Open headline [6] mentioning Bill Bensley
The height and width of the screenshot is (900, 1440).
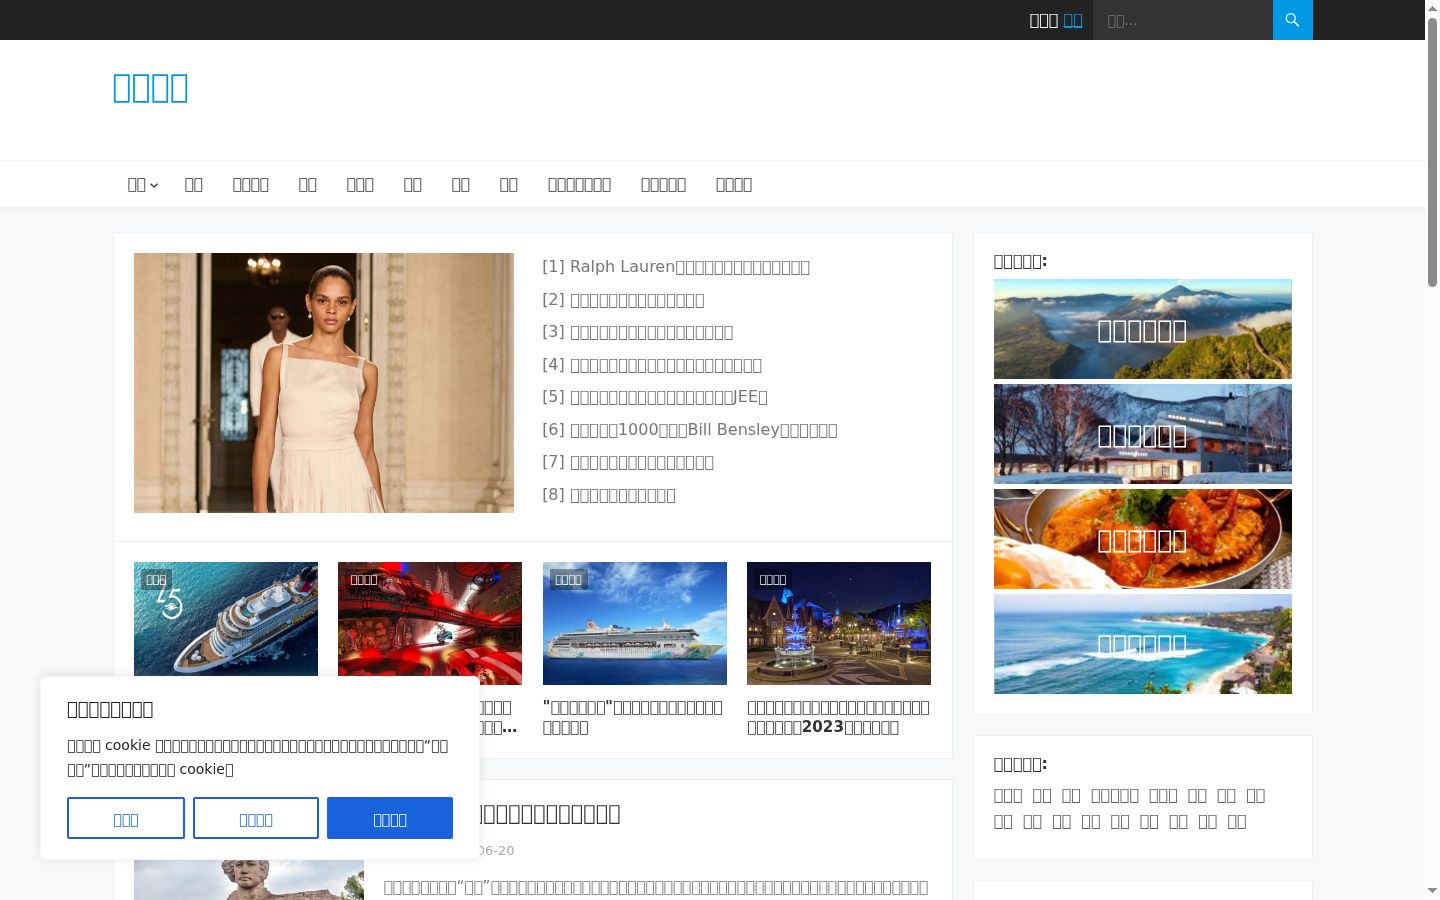coord(690,430)
